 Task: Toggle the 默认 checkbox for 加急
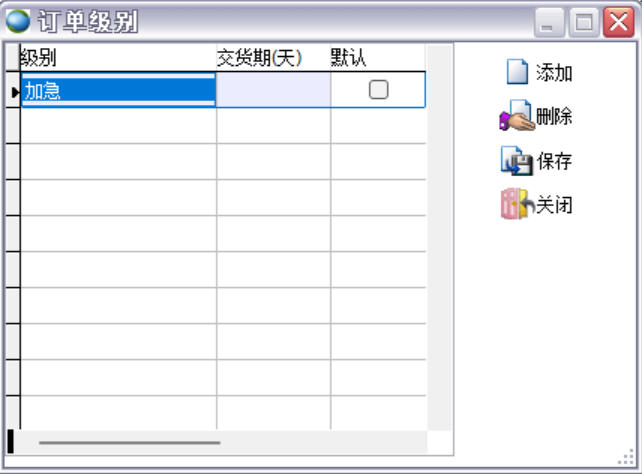(378, 90)
